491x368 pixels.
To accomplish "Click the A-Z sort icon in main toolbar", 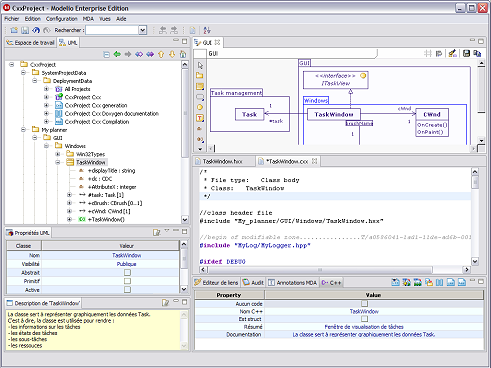I will click(207, 30).
